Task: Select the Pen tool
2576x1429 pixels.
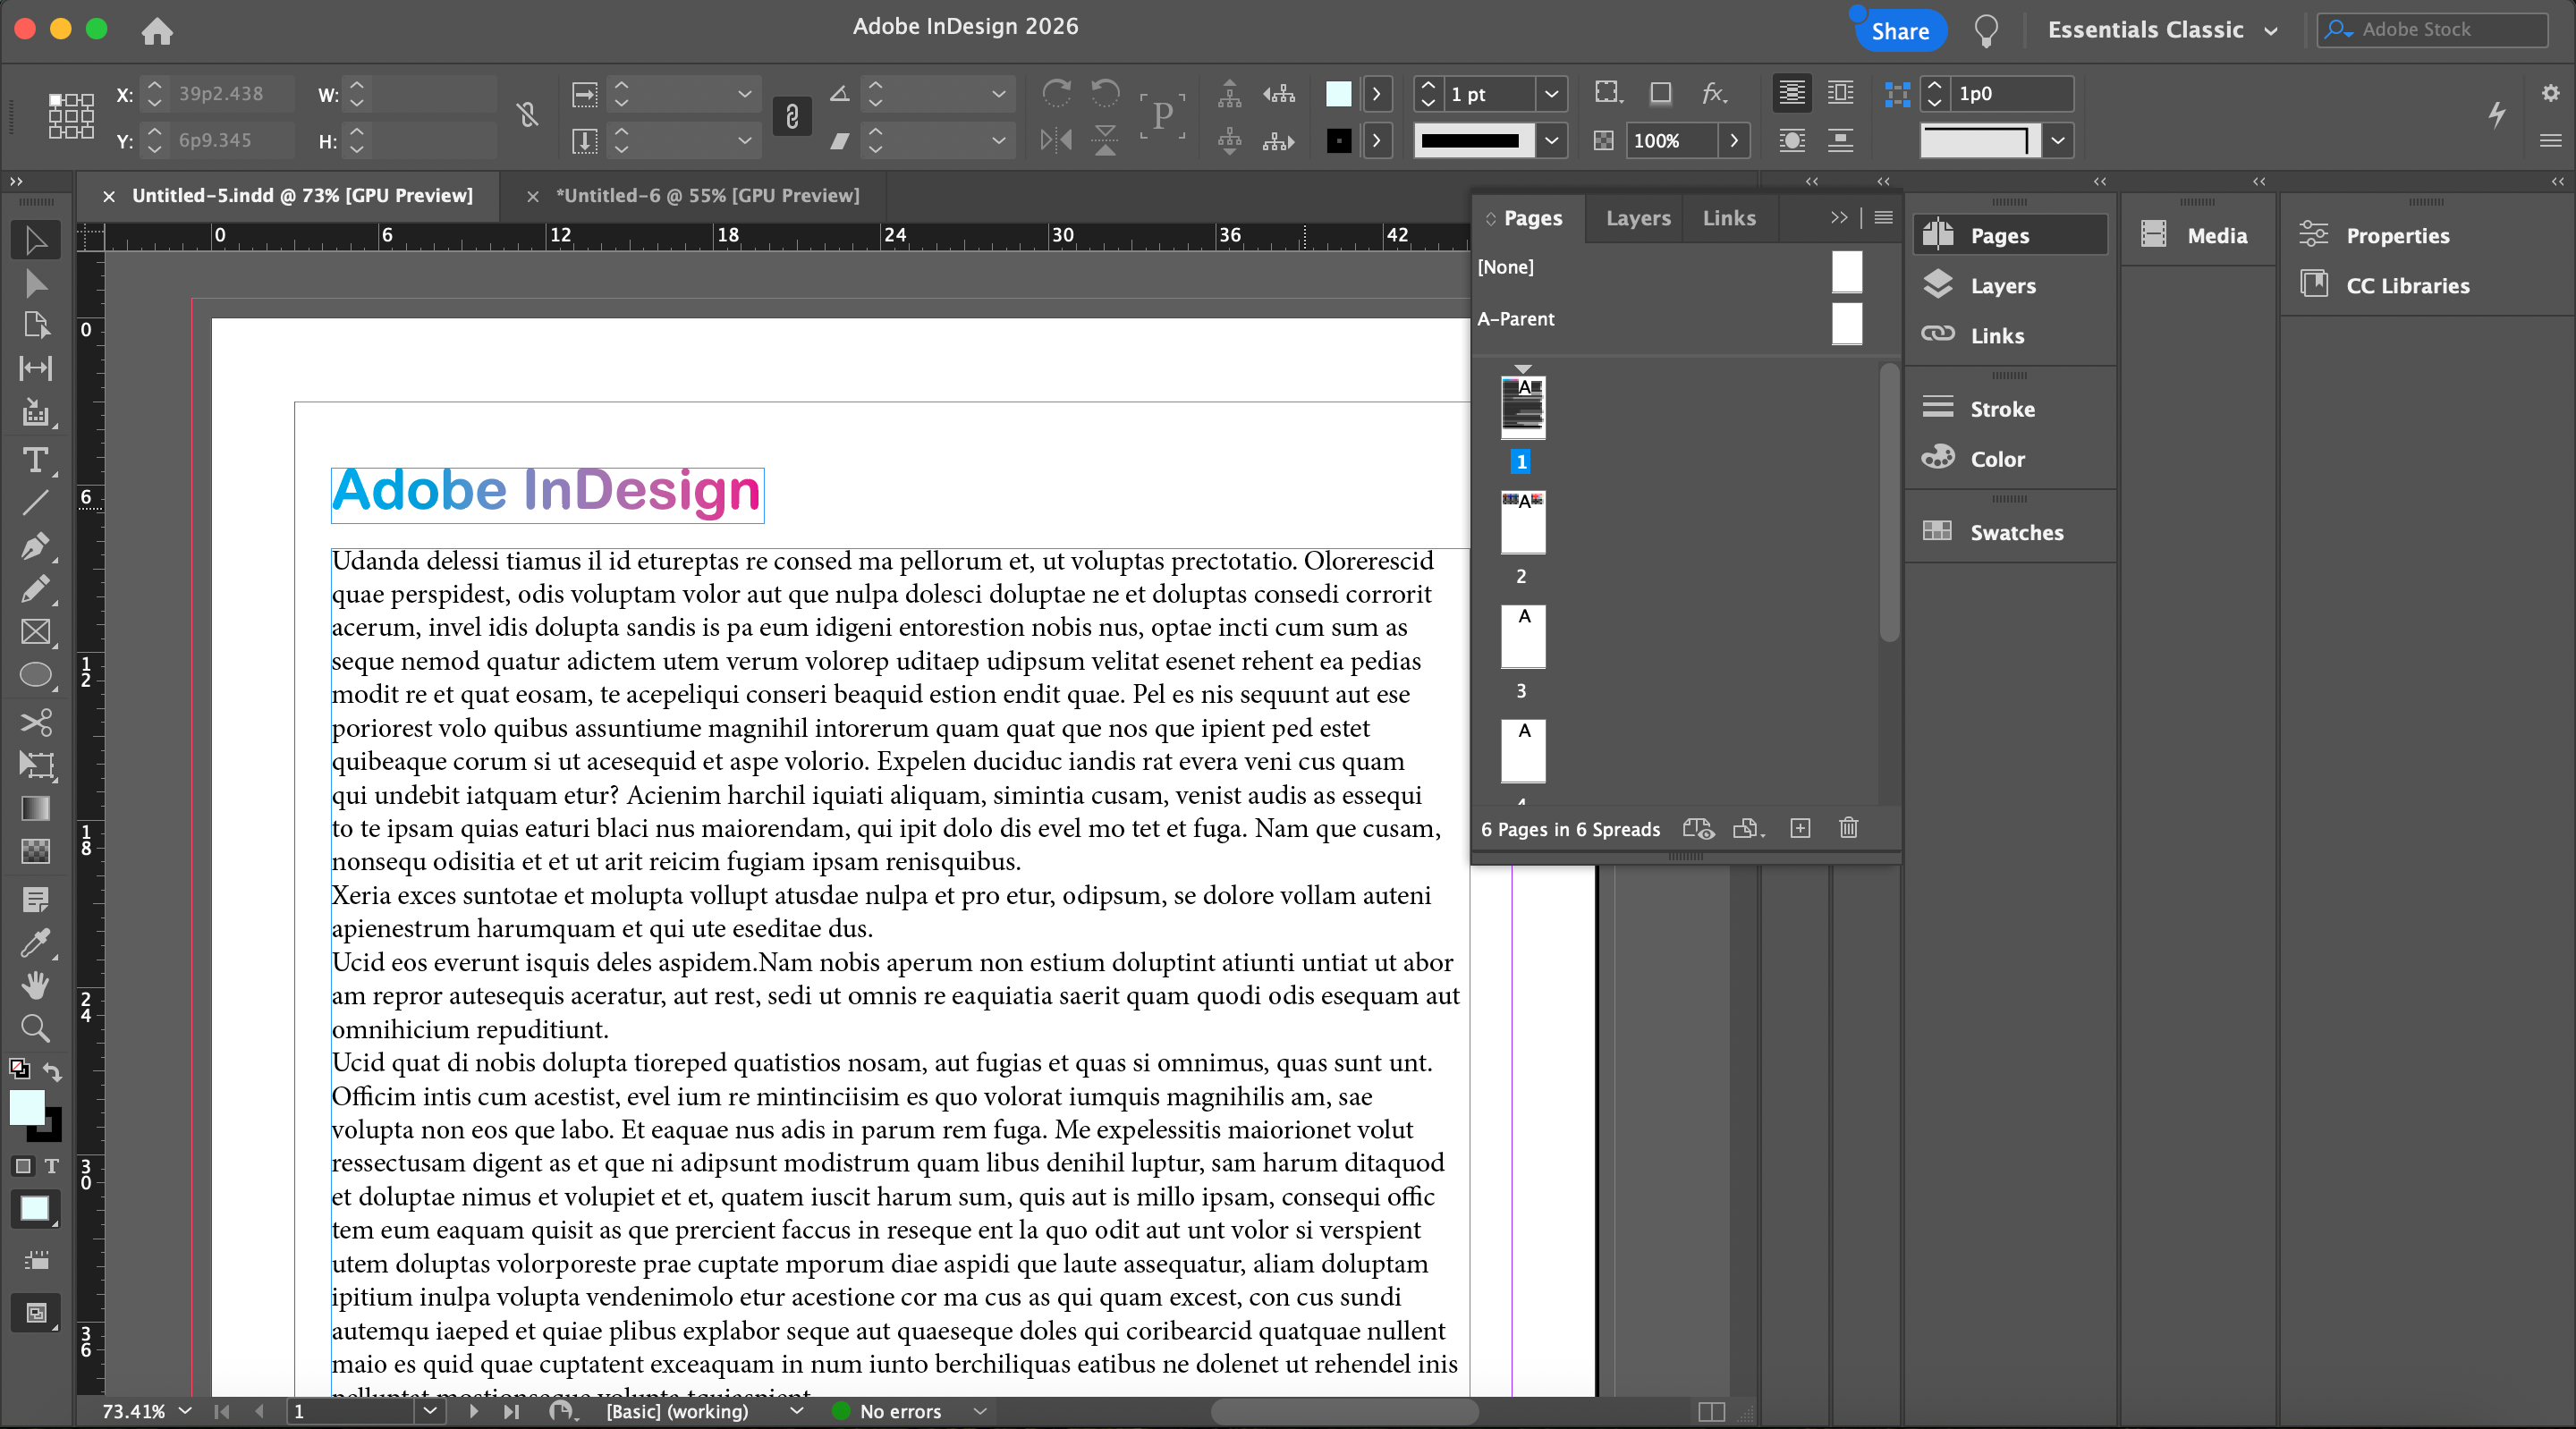Action: pos(35,546)
